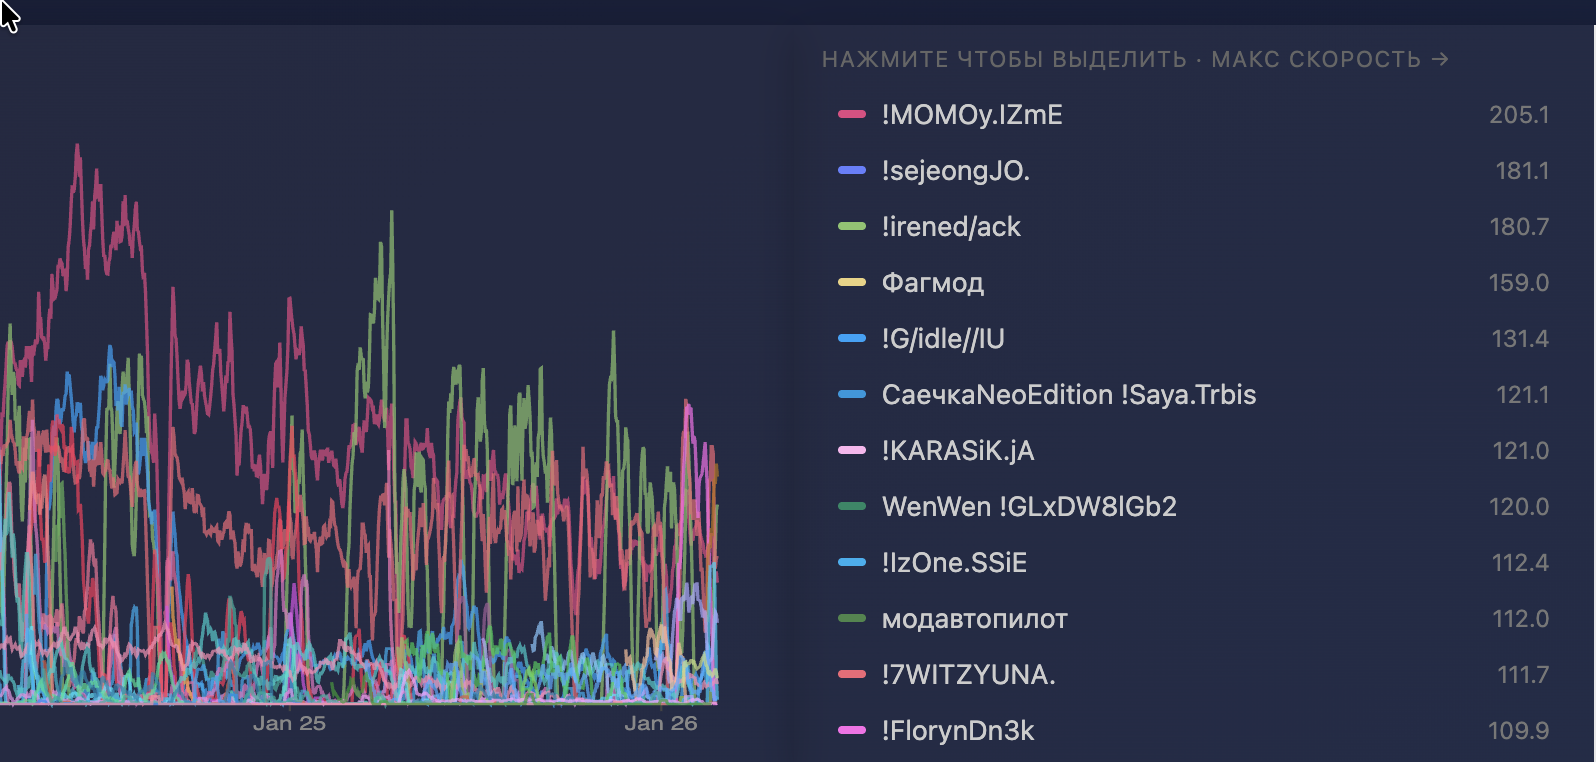The image size is (1596, 762).
Task: Click the red !7WITZYUNA. color swatch
Action: pos(852,675)
